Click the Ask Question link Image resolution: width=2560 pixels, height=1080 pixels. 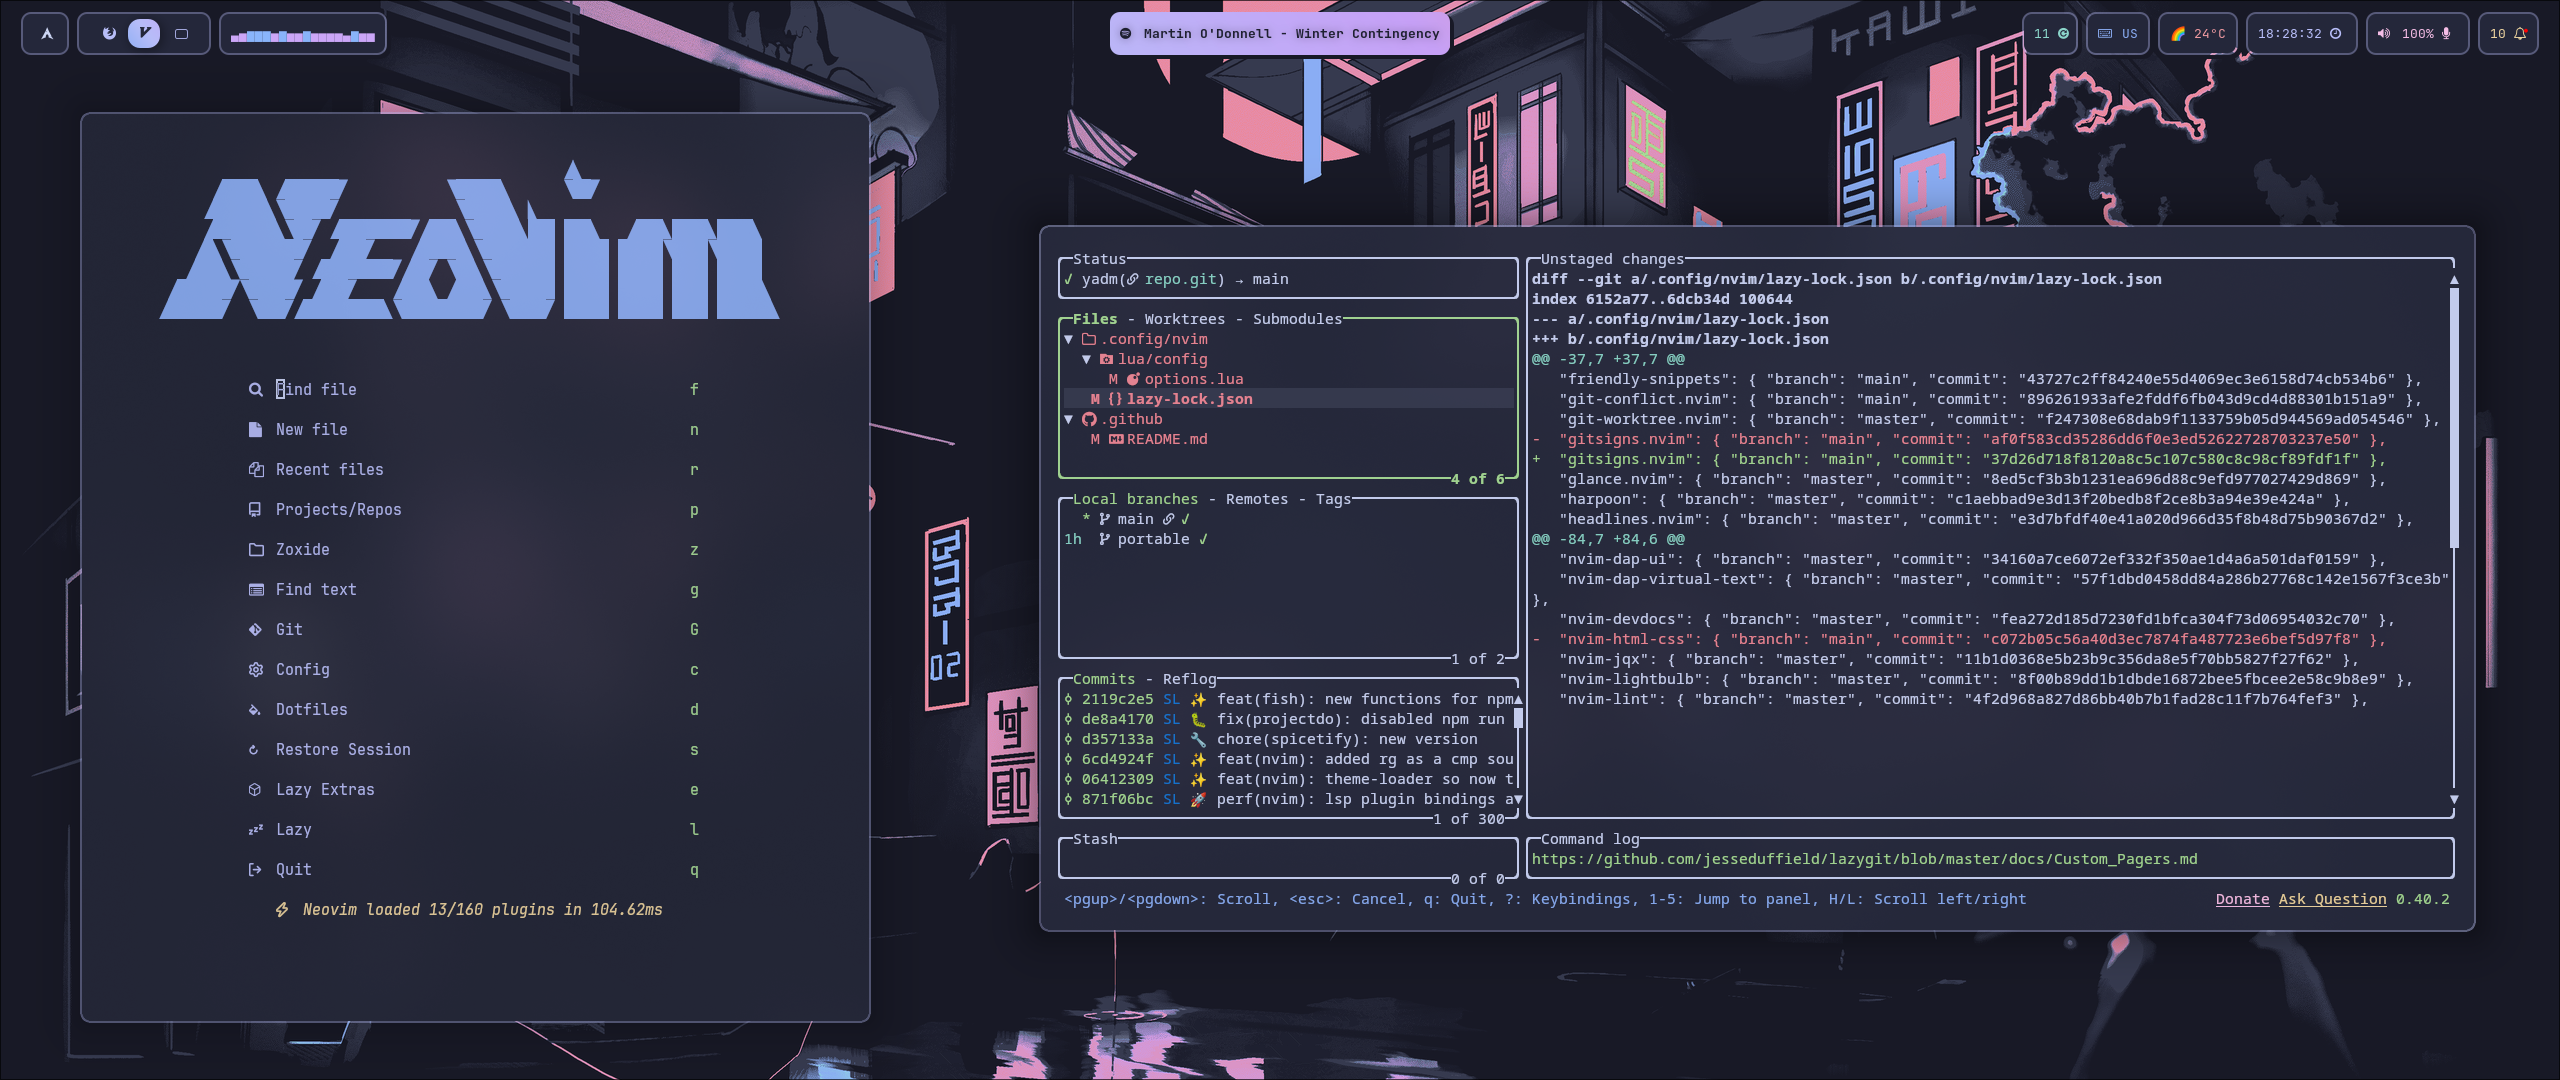(x=2332, y=899)
